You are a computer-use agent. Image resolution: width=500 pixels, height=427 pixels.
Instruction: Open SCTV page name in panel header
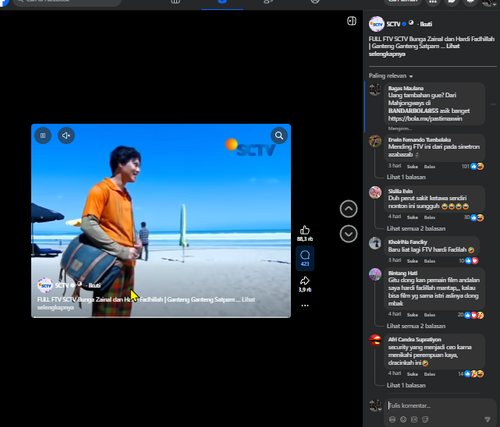click(x=393, y=24)
